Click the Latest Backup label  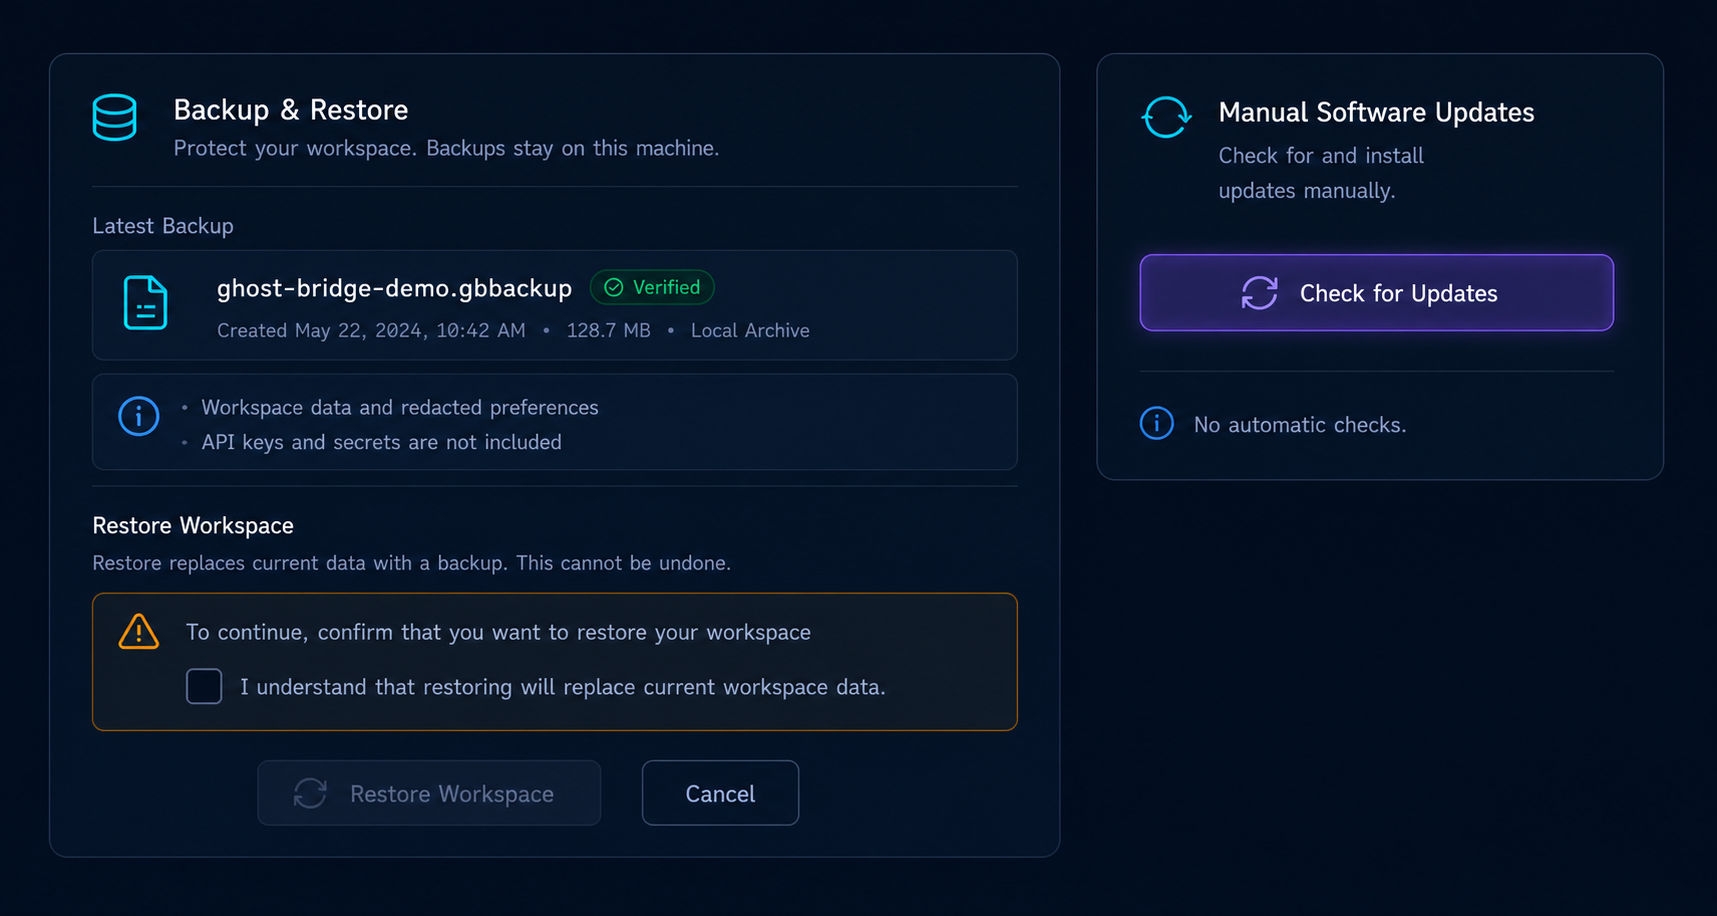[x=163, y=226]
